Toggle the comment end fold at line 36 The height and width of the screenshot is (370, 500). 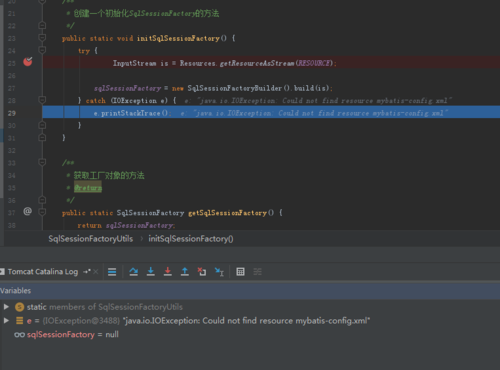tap(42, 200)
